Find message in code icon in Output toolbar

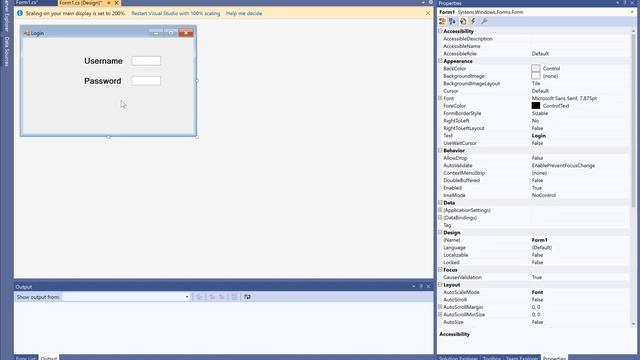(x=199, y=297)
